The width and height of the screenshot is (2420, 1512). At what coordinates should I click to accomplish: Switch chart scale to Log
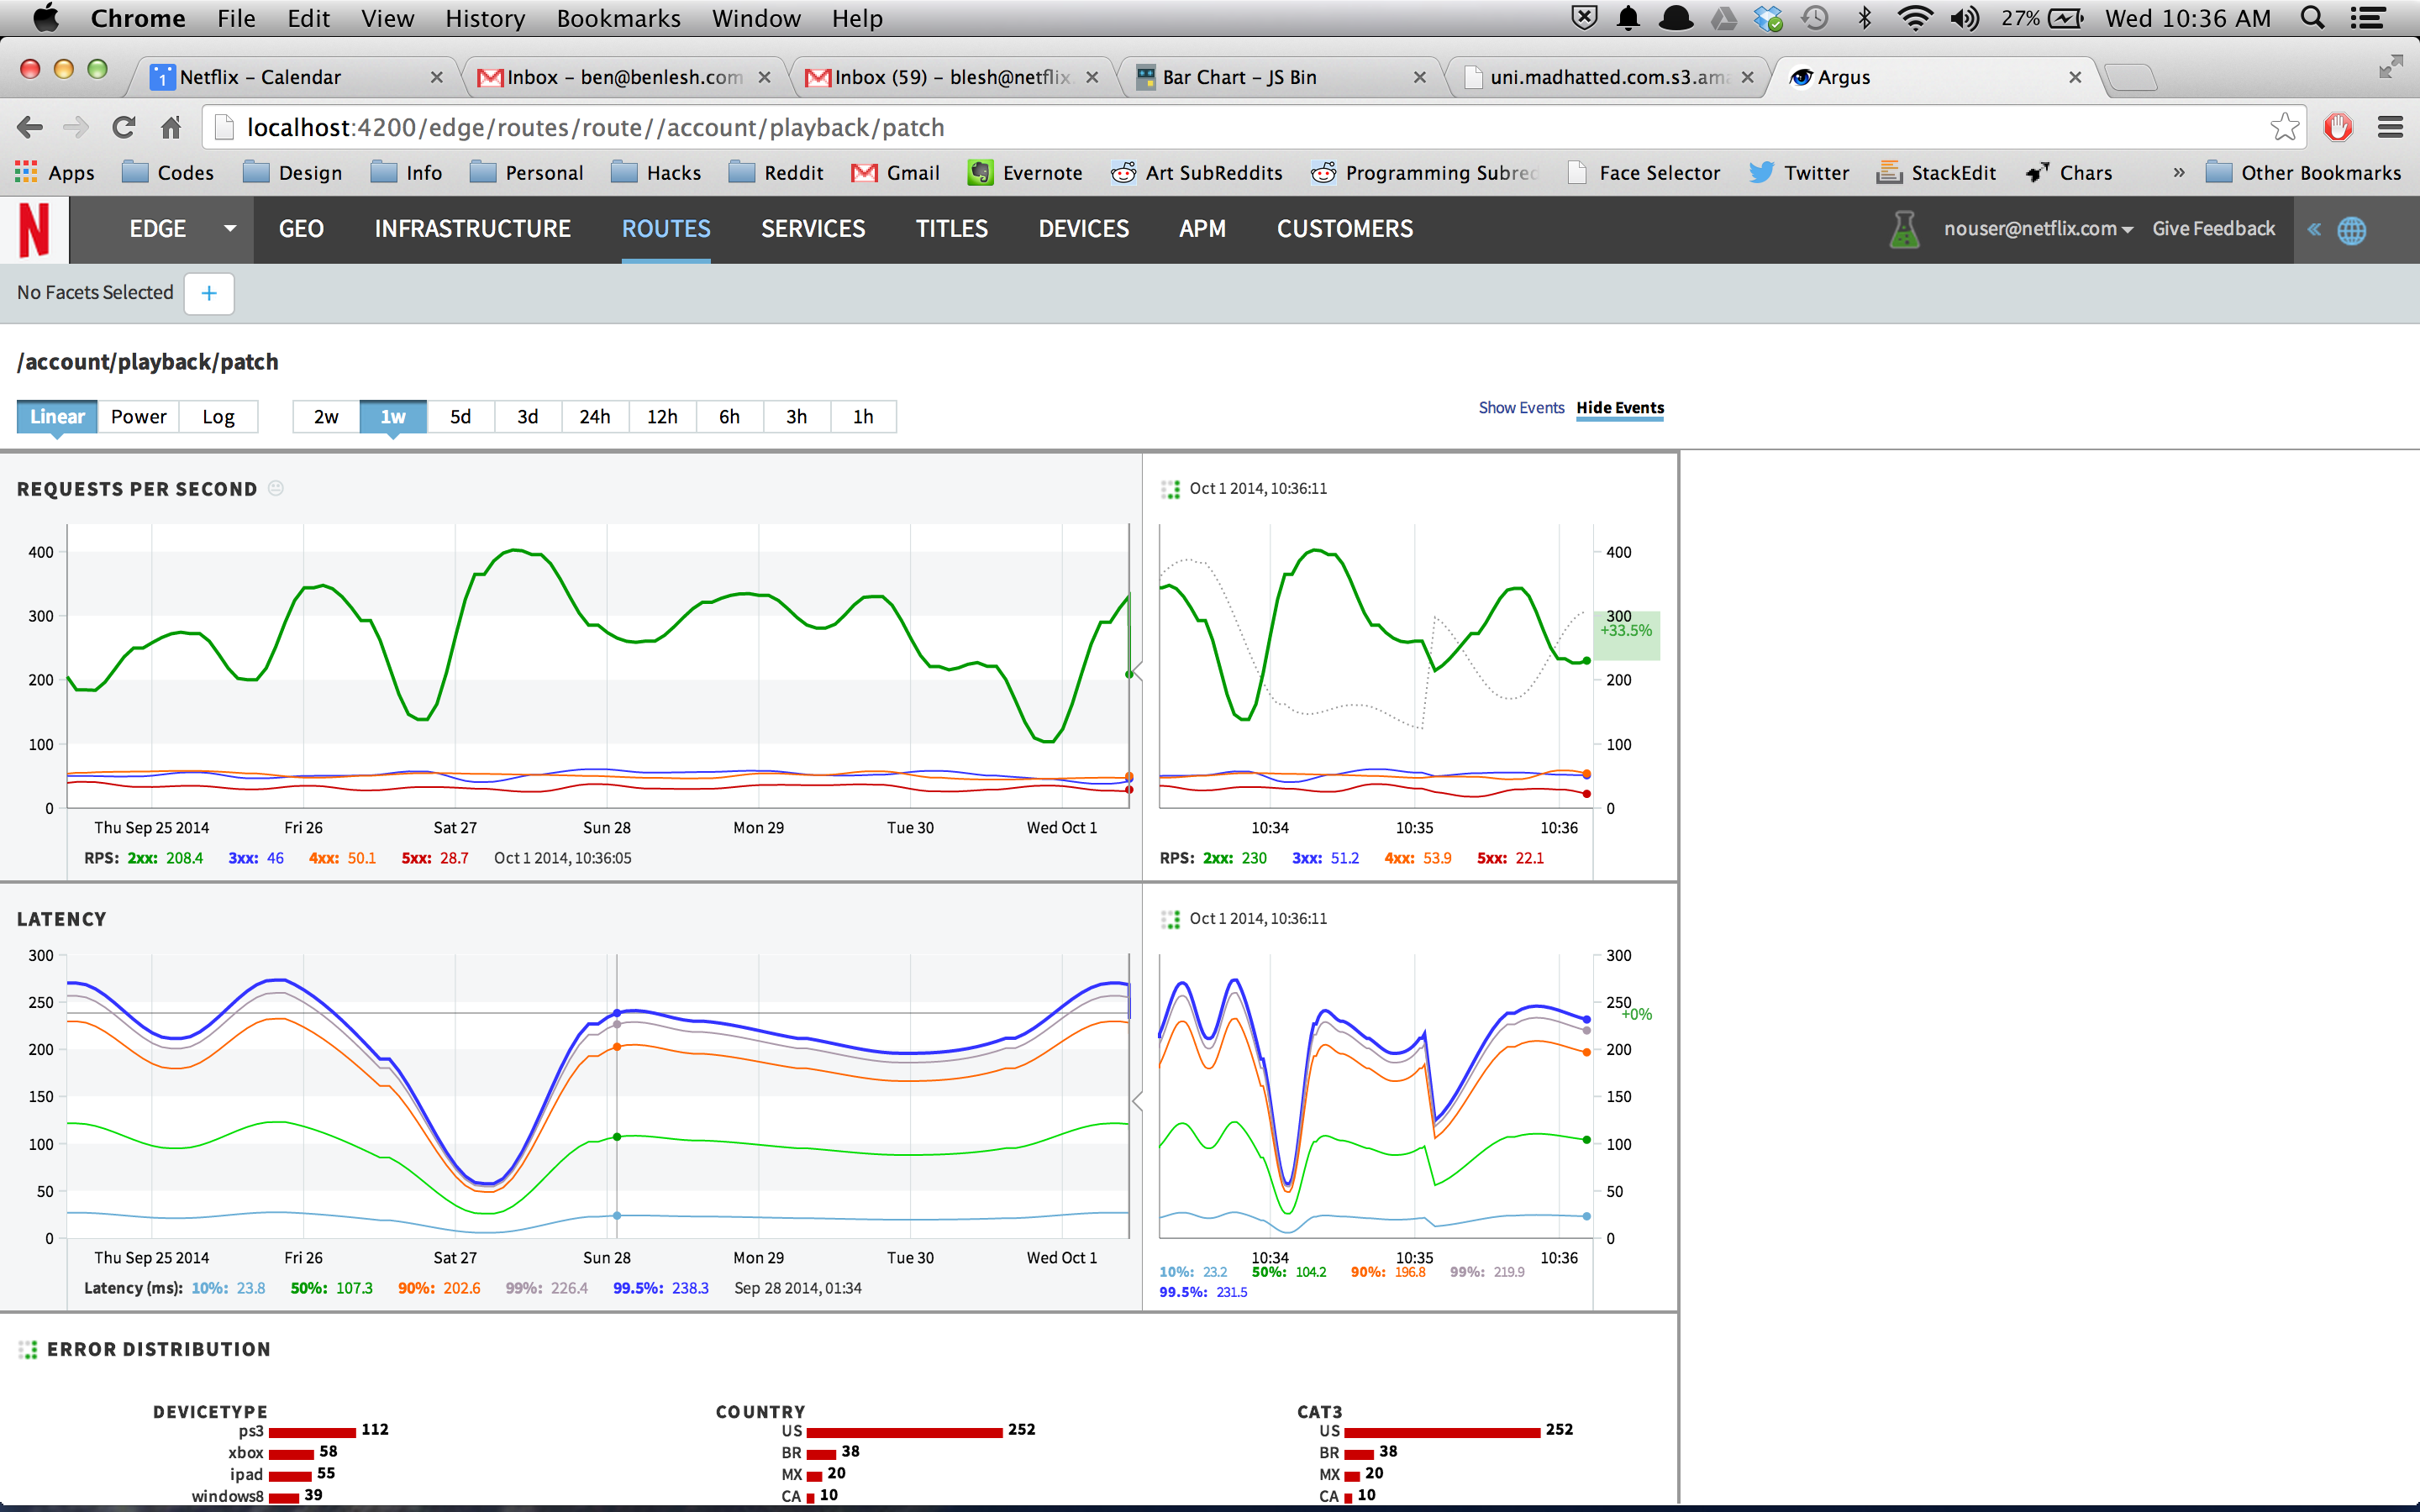tap(218, 417)
